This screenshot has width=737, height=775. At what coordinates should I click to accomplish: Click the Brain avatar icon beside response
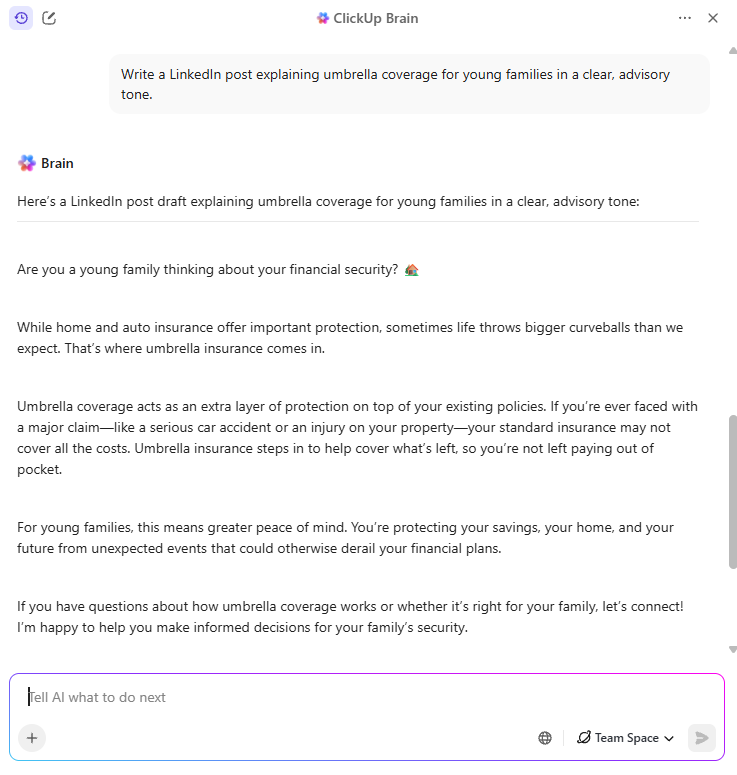pos(27,163)
